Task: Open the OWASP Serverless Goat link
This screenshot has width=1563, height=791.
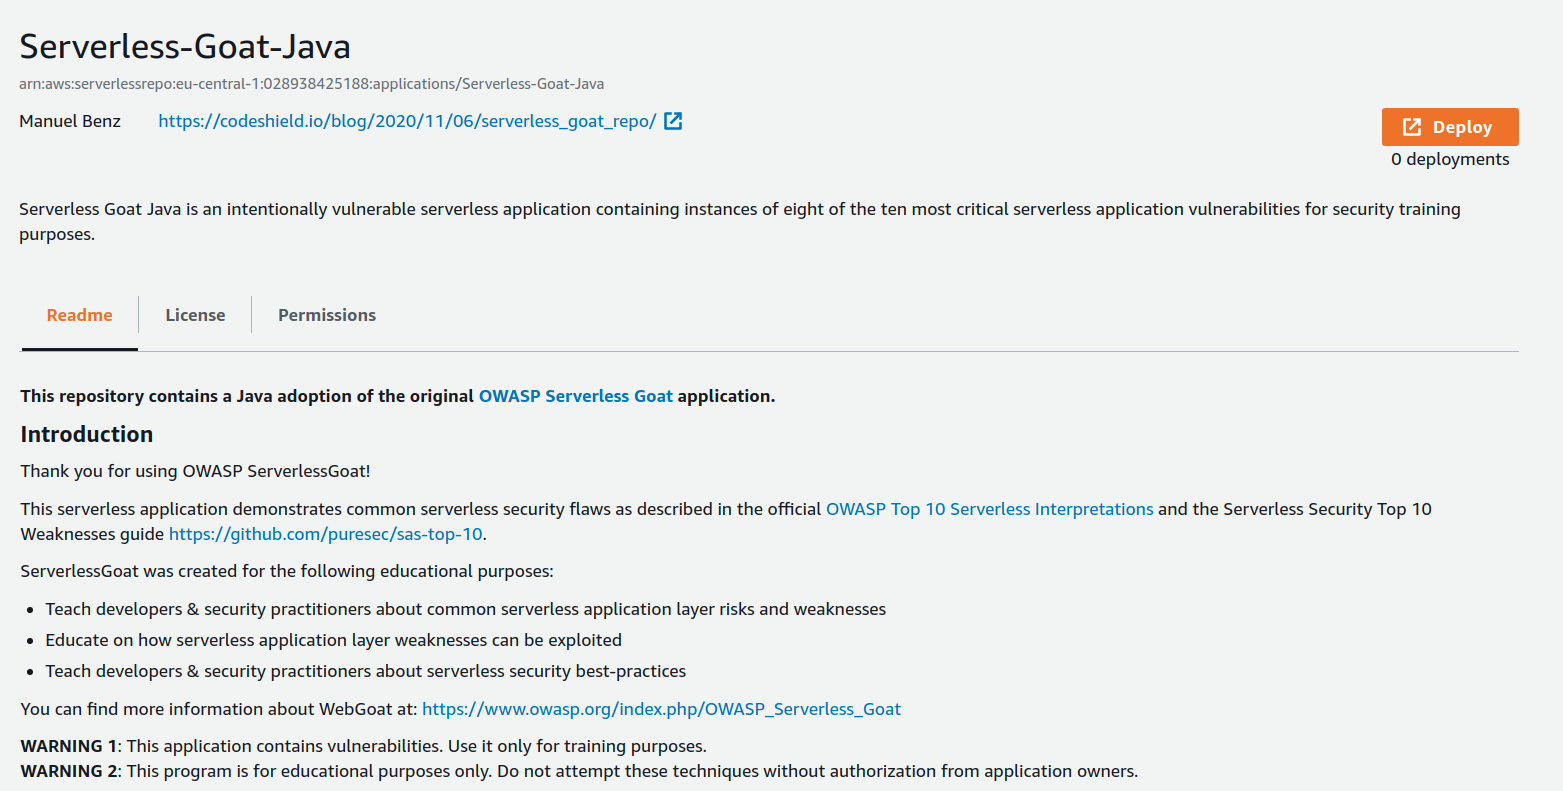Action: click(x=575, y=395)
